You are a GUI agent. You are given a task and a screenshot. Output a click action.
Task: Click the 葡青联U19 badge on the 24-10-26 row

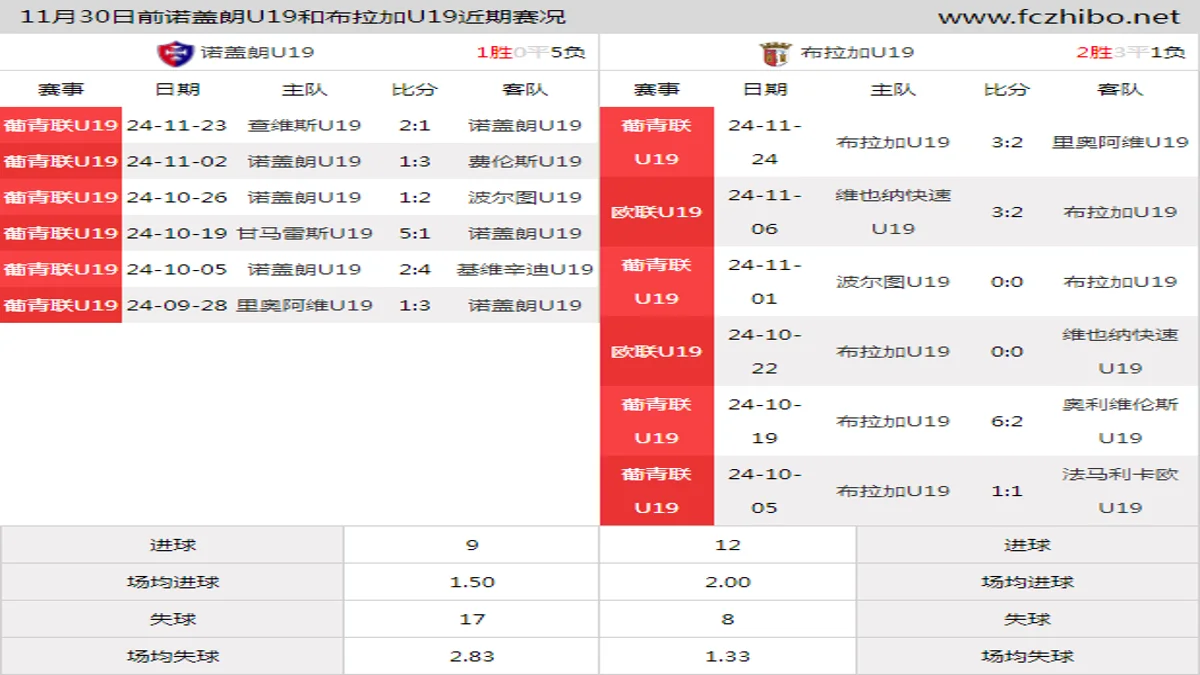[61, 197]
